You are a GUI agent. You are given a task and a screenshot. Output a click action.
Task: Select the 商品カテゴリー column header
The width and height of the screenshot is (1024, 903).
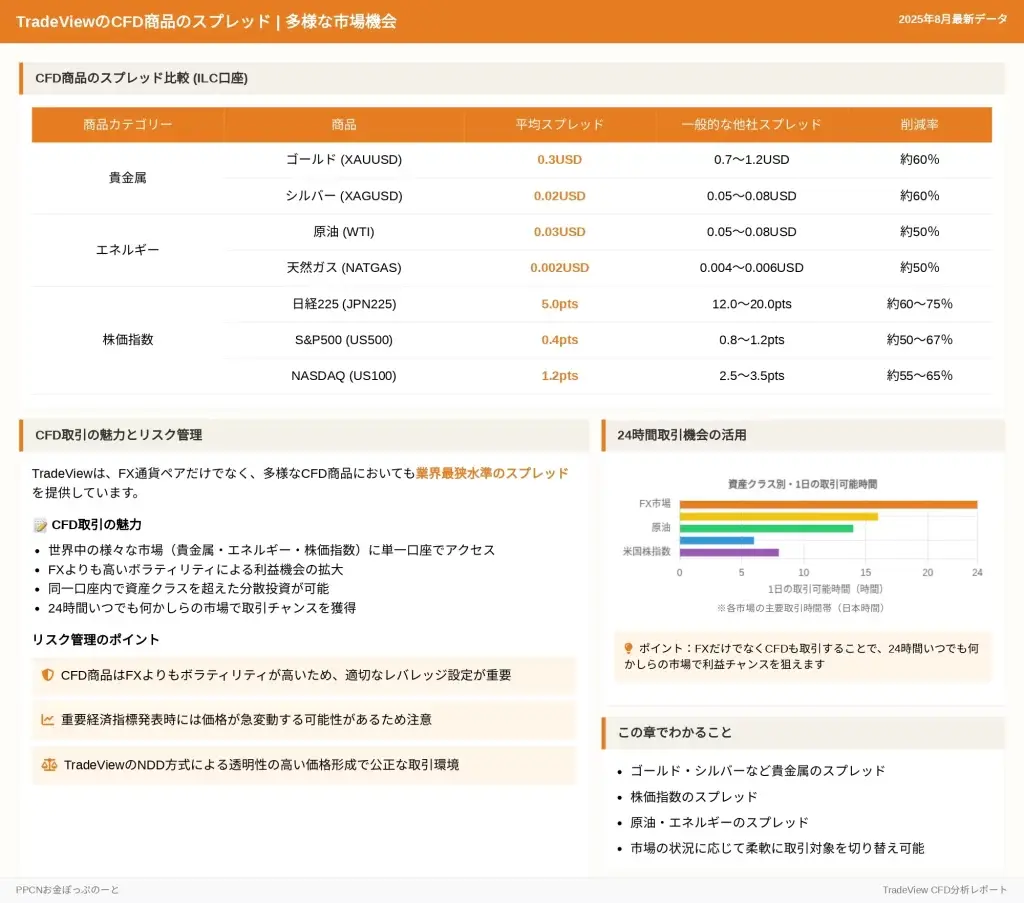coord(128,125)
